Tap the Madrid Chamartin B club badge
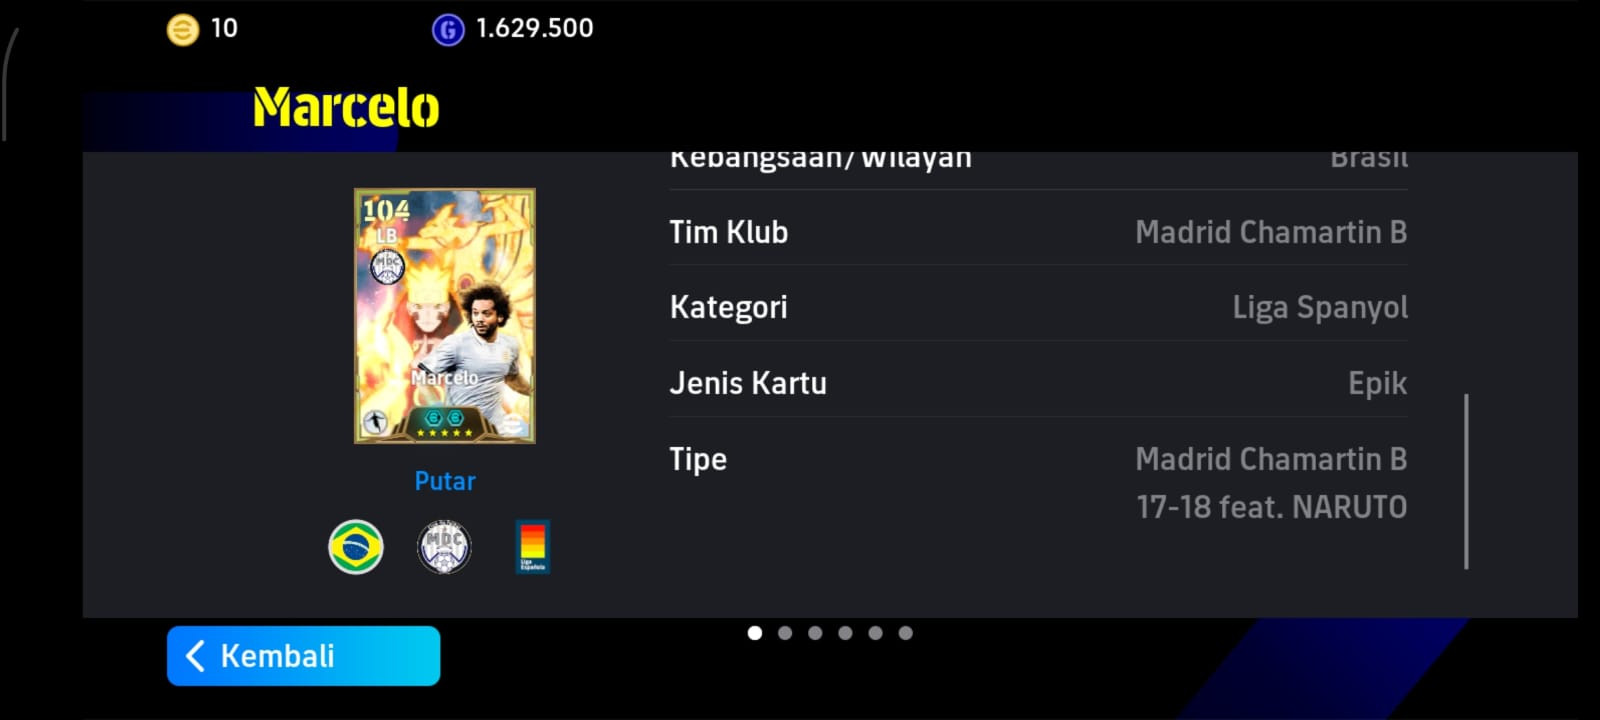Screen dimensions: 1600x720 tap(444, 547)
